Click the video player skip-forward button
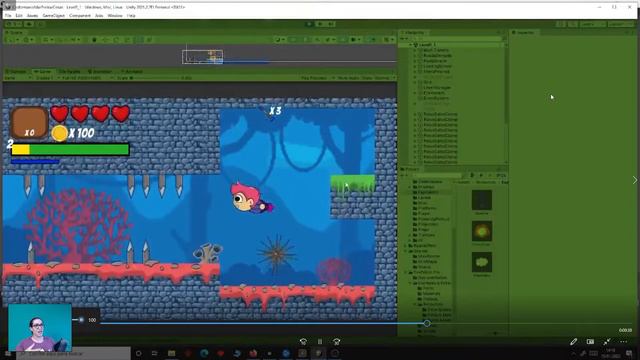The image size is (640, 360). (336, 342)
